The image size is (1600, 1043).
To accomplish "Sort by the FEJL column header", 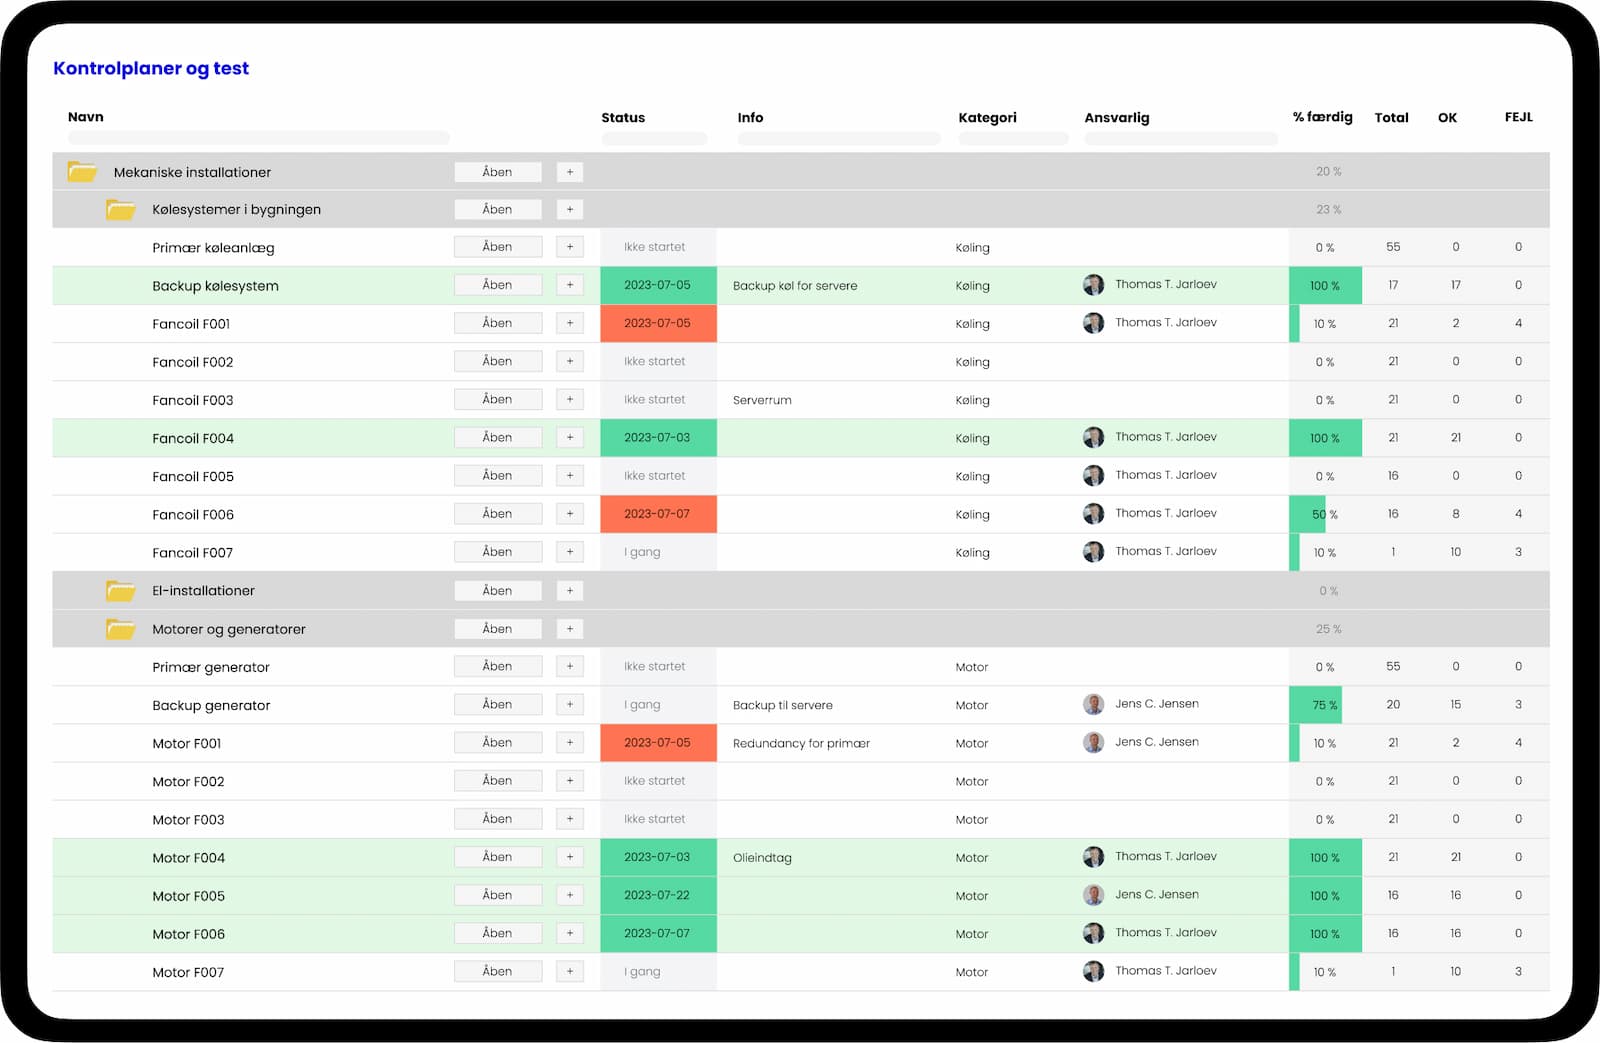I will [x=1518, y=117].
